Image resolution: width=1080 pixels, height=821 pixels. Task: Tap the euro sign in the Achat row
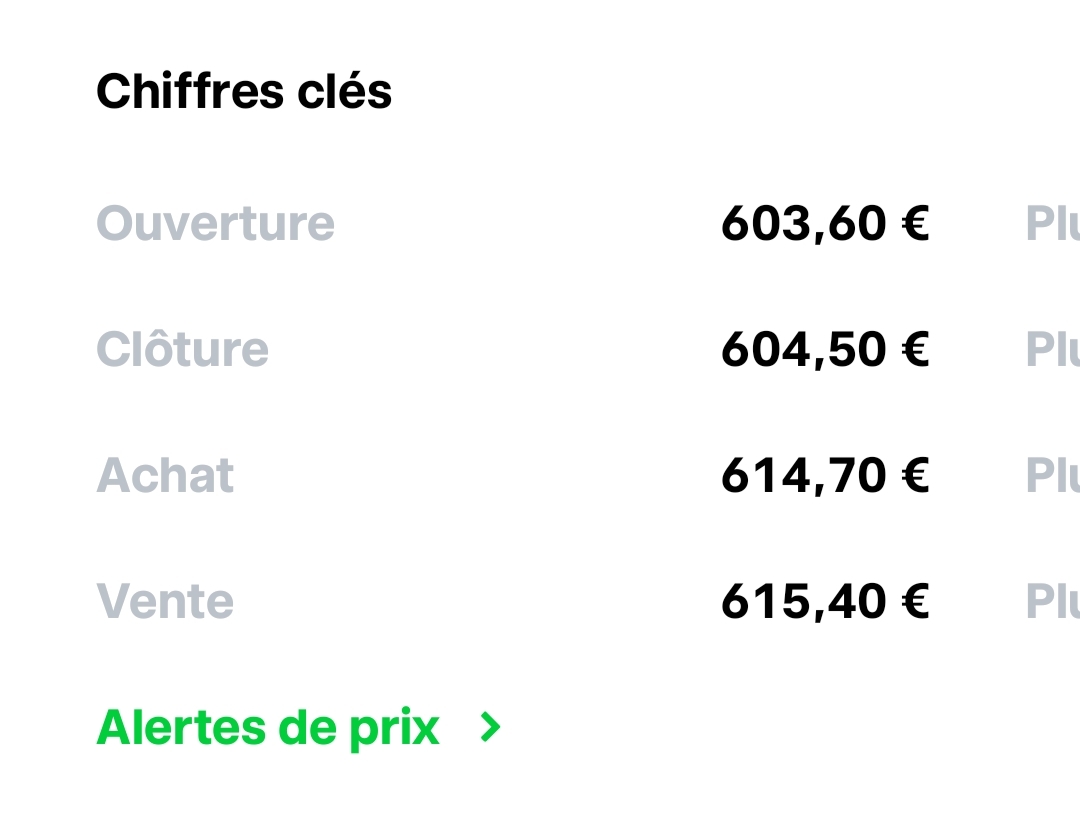[915, 475]
